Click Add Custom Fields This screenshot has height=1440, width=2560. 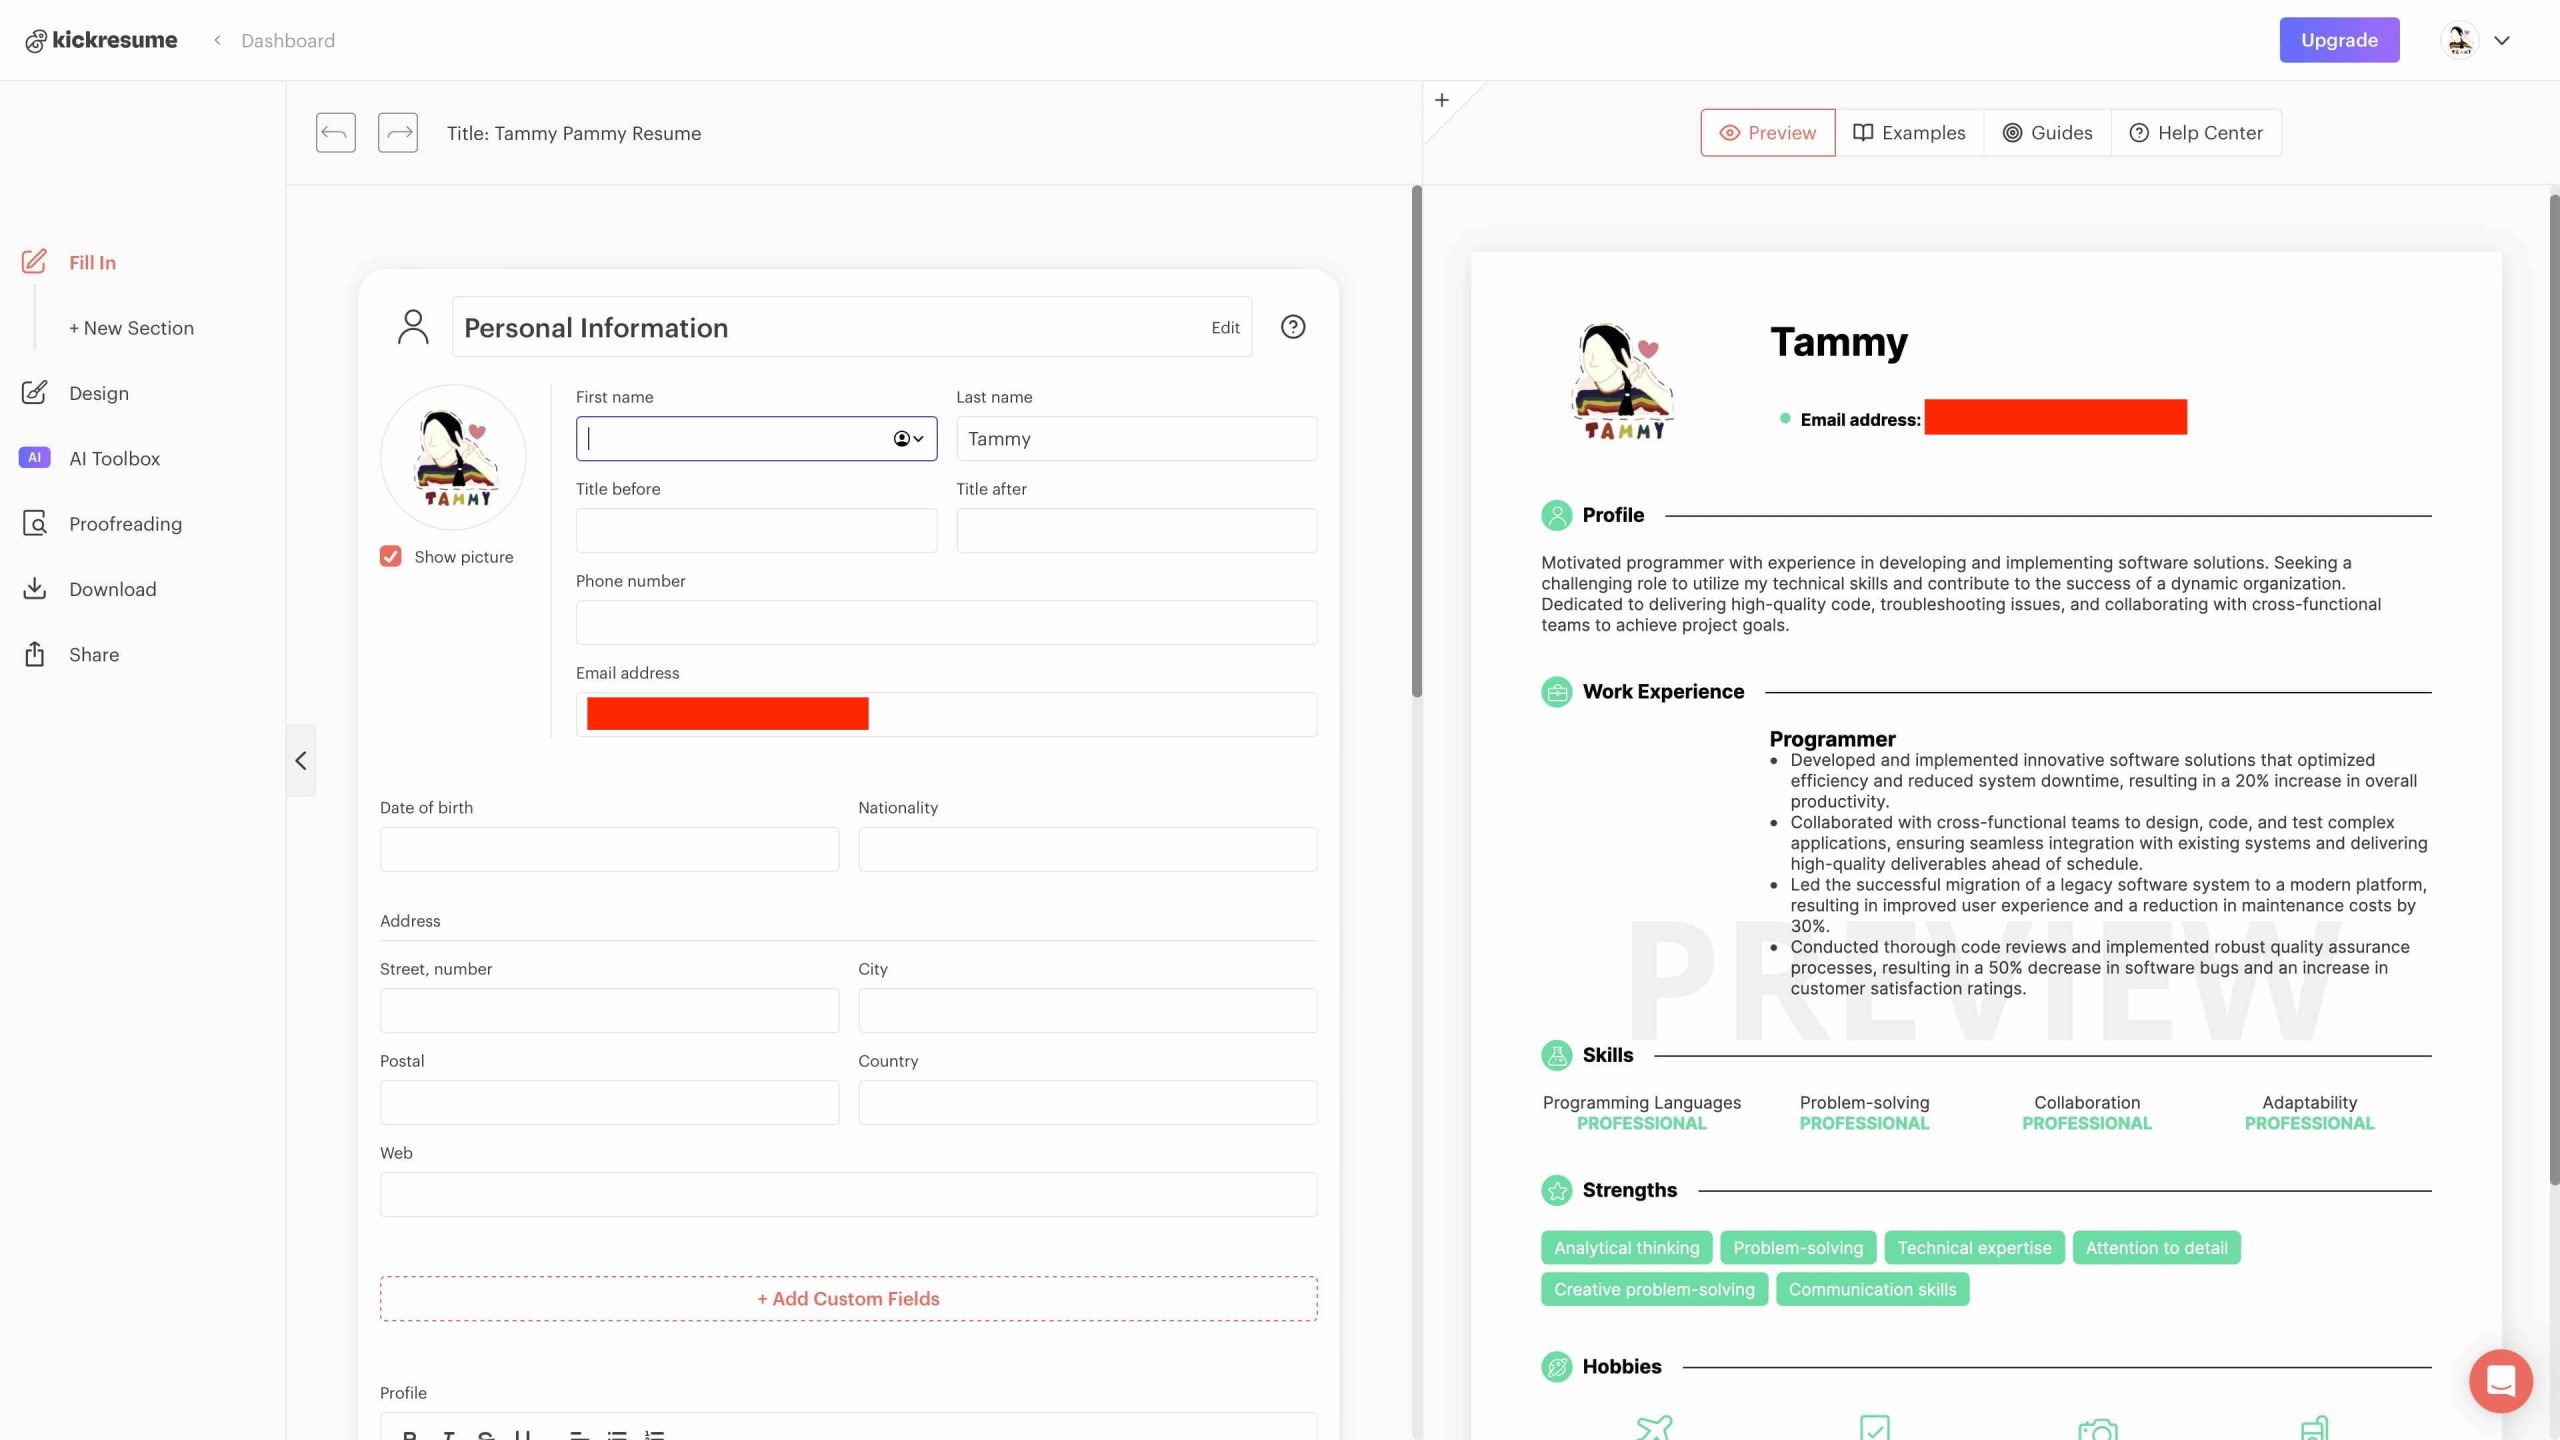(848, 1298)
